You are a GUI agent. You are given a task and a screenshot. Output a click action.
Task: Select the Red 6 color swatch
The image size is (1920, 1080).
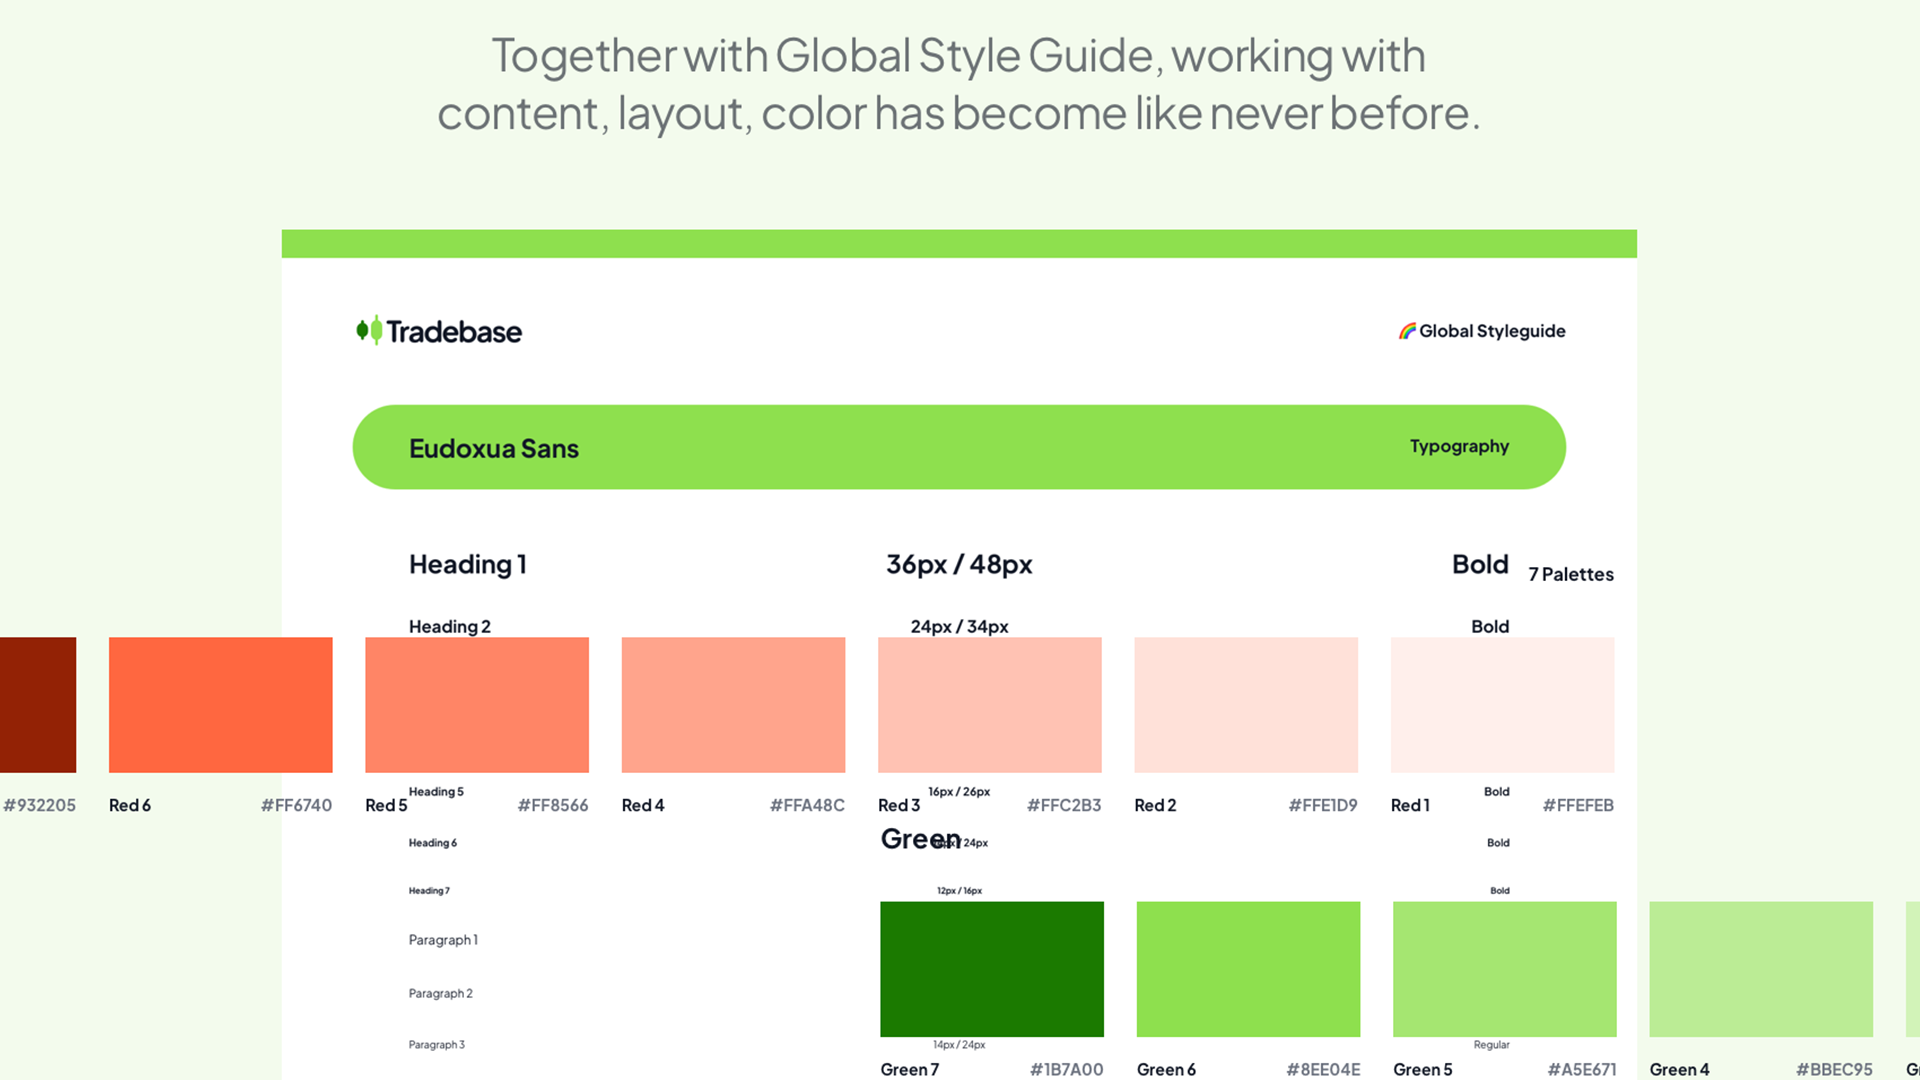coord(220,705)
